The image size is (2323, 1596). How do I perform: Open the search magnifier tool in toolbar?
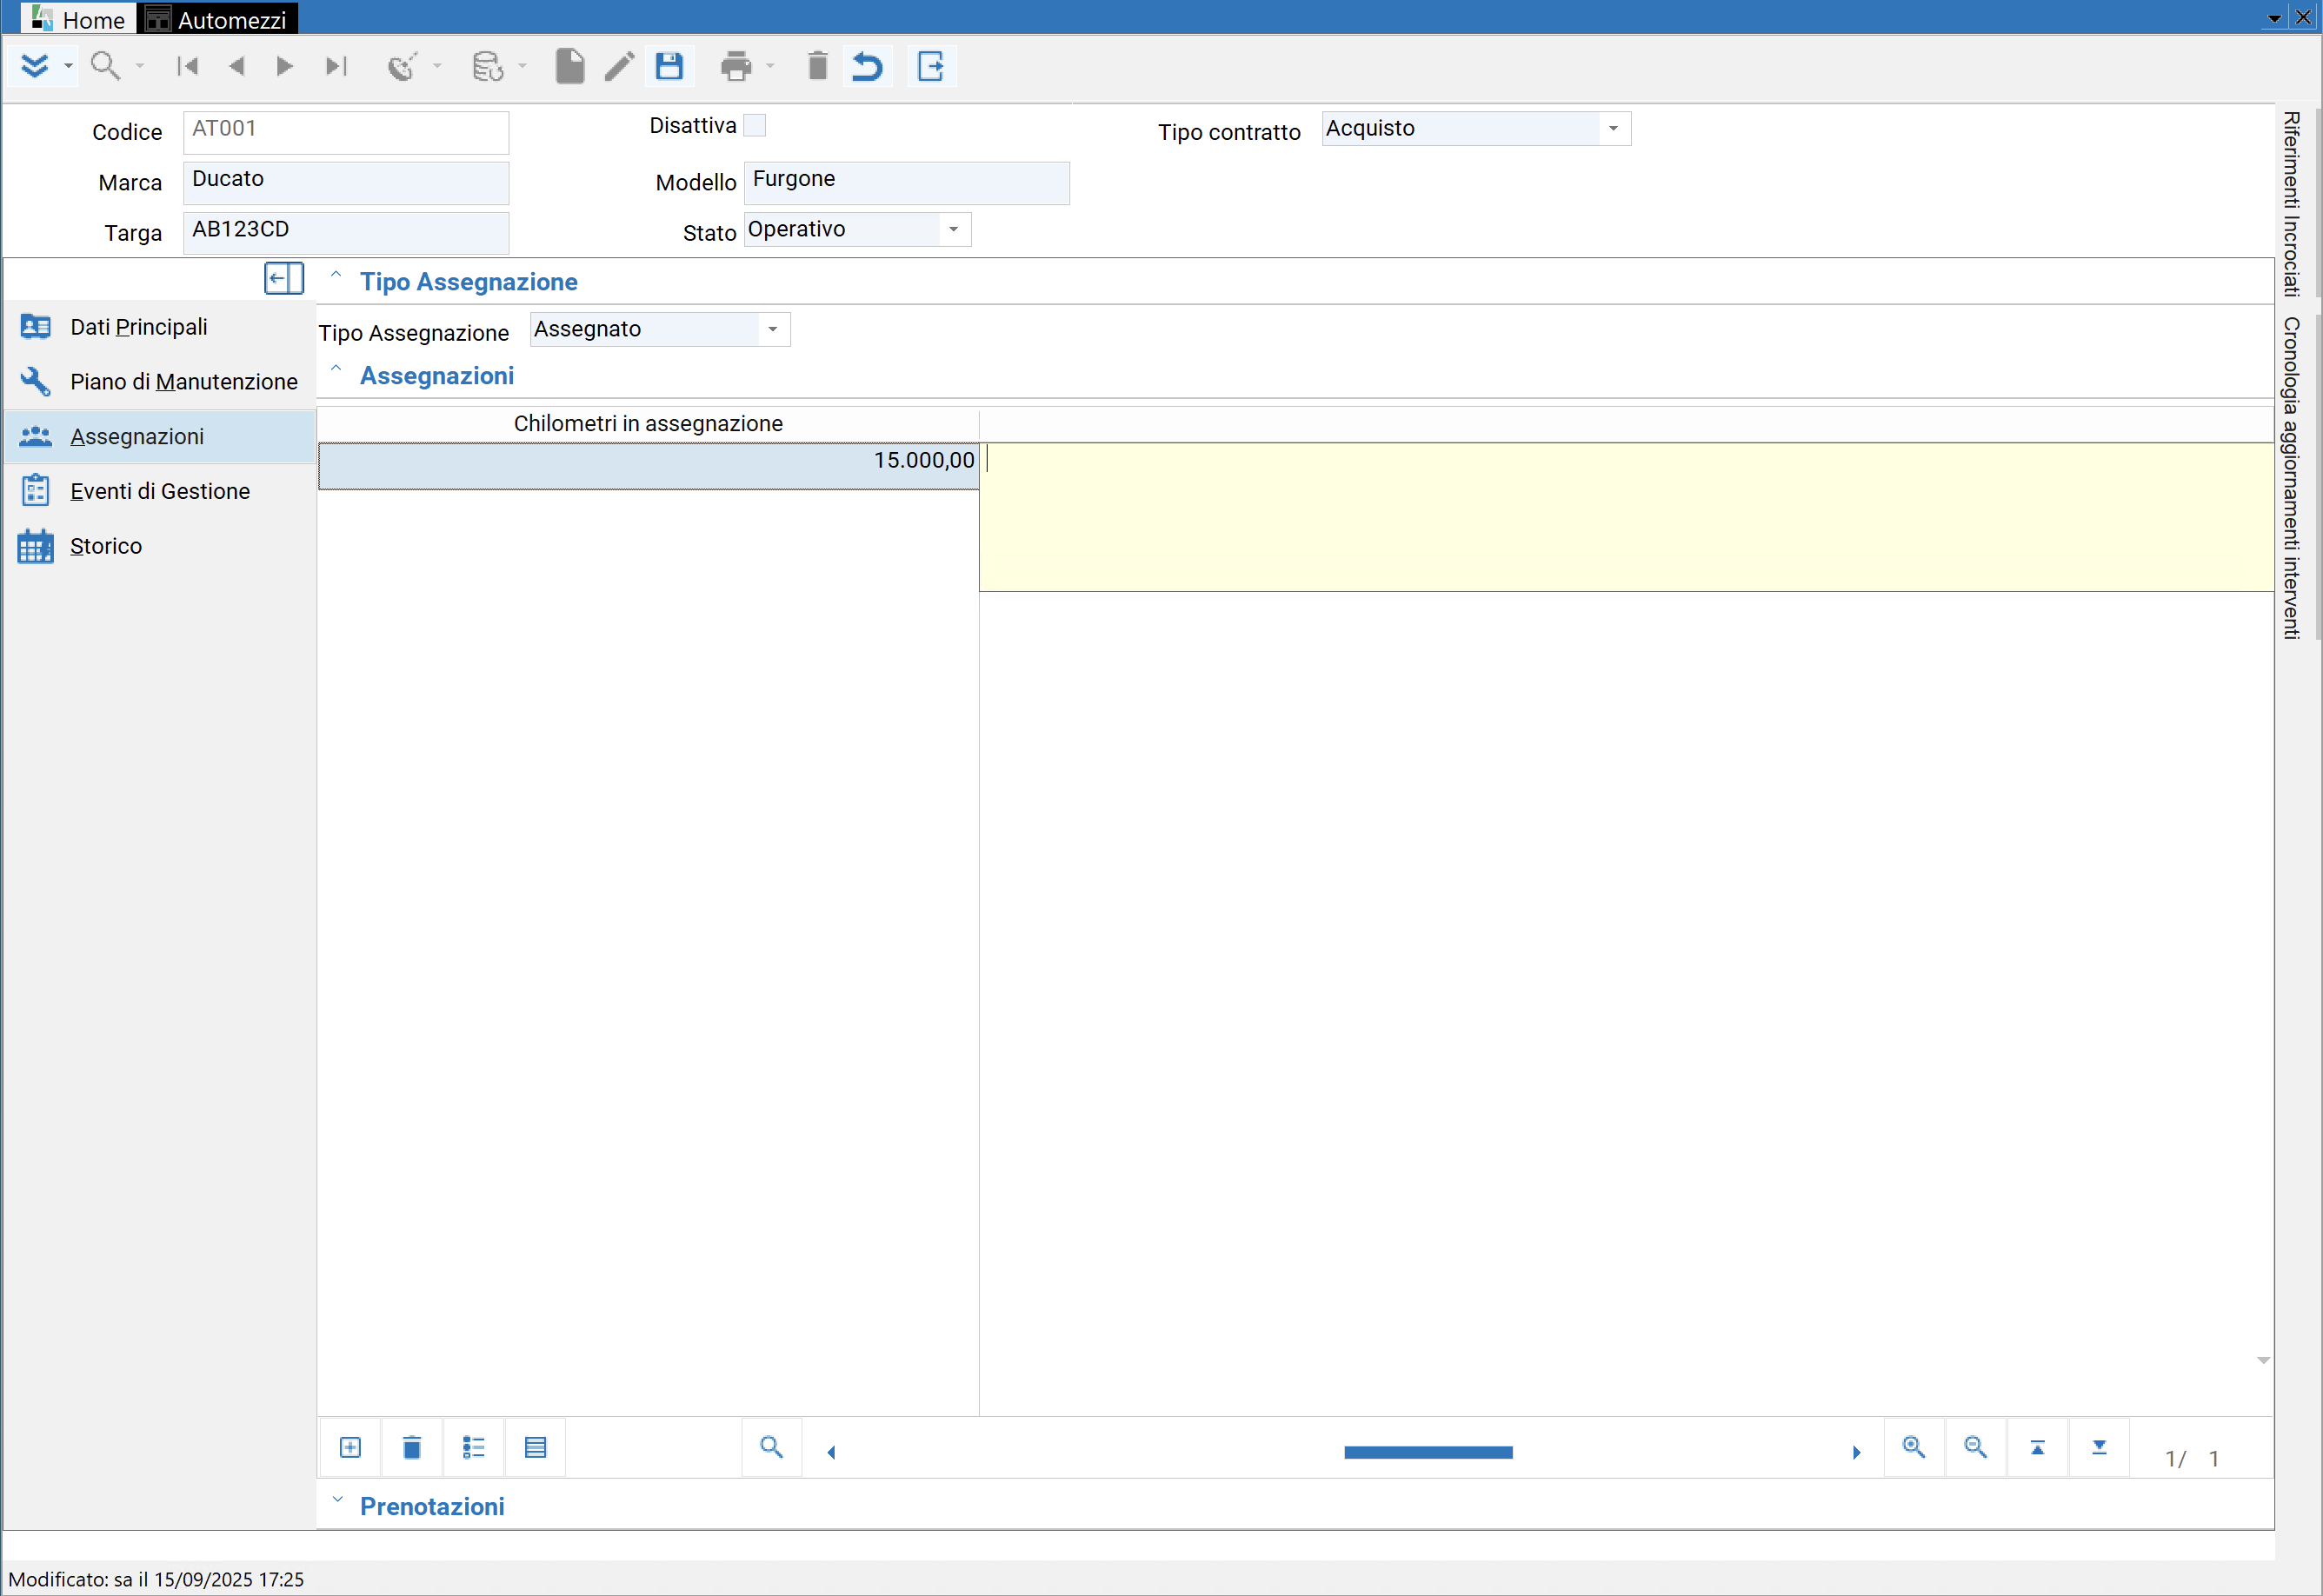click(x=105, y=66)
